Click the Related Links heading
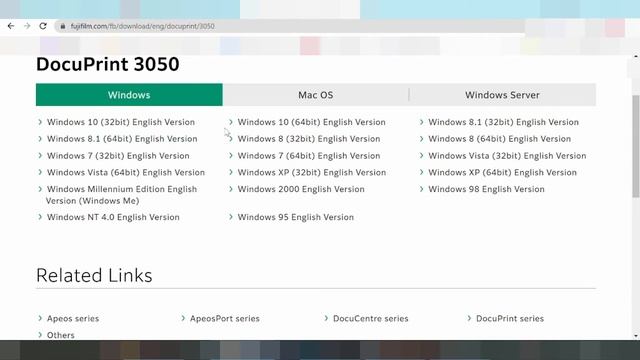Screen dimensions: 640x360 (94, 276)
